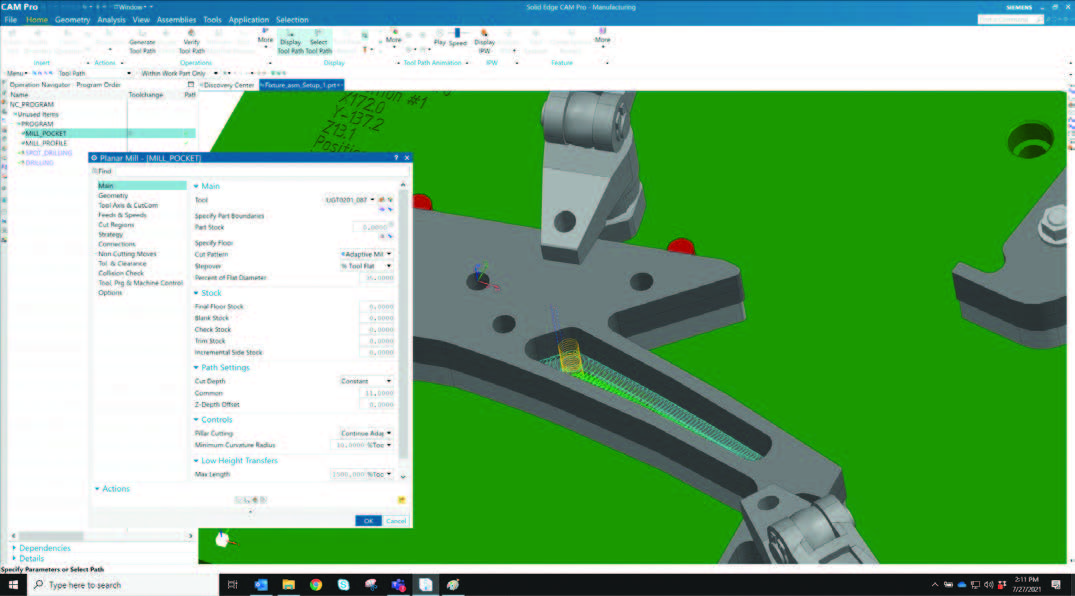Open the Cut Pattern Adaptive Mill dropdown
The width and height of the screenshot is (1075, 596).
click(389, 254)
